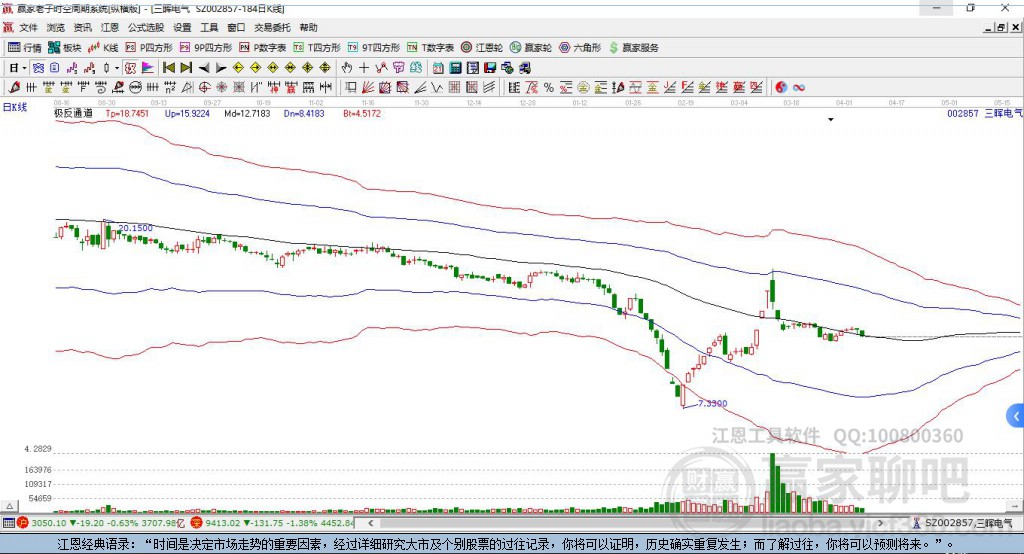Image resolution: width=1024 pixels, height=554 pixels.
Task: Click the 002857 stock code label
Action: pyautogui.click(x=963, y=113)
